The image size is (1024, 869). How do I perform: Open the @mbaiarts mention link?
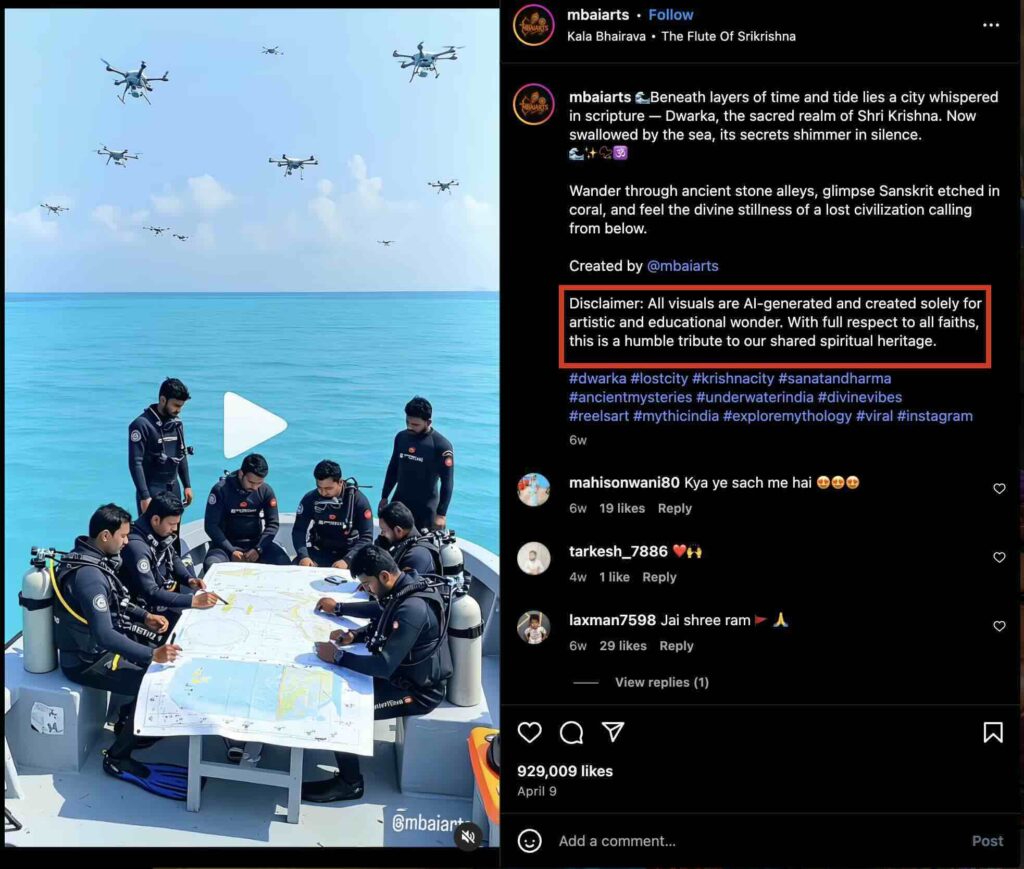[x=682, y=266]
